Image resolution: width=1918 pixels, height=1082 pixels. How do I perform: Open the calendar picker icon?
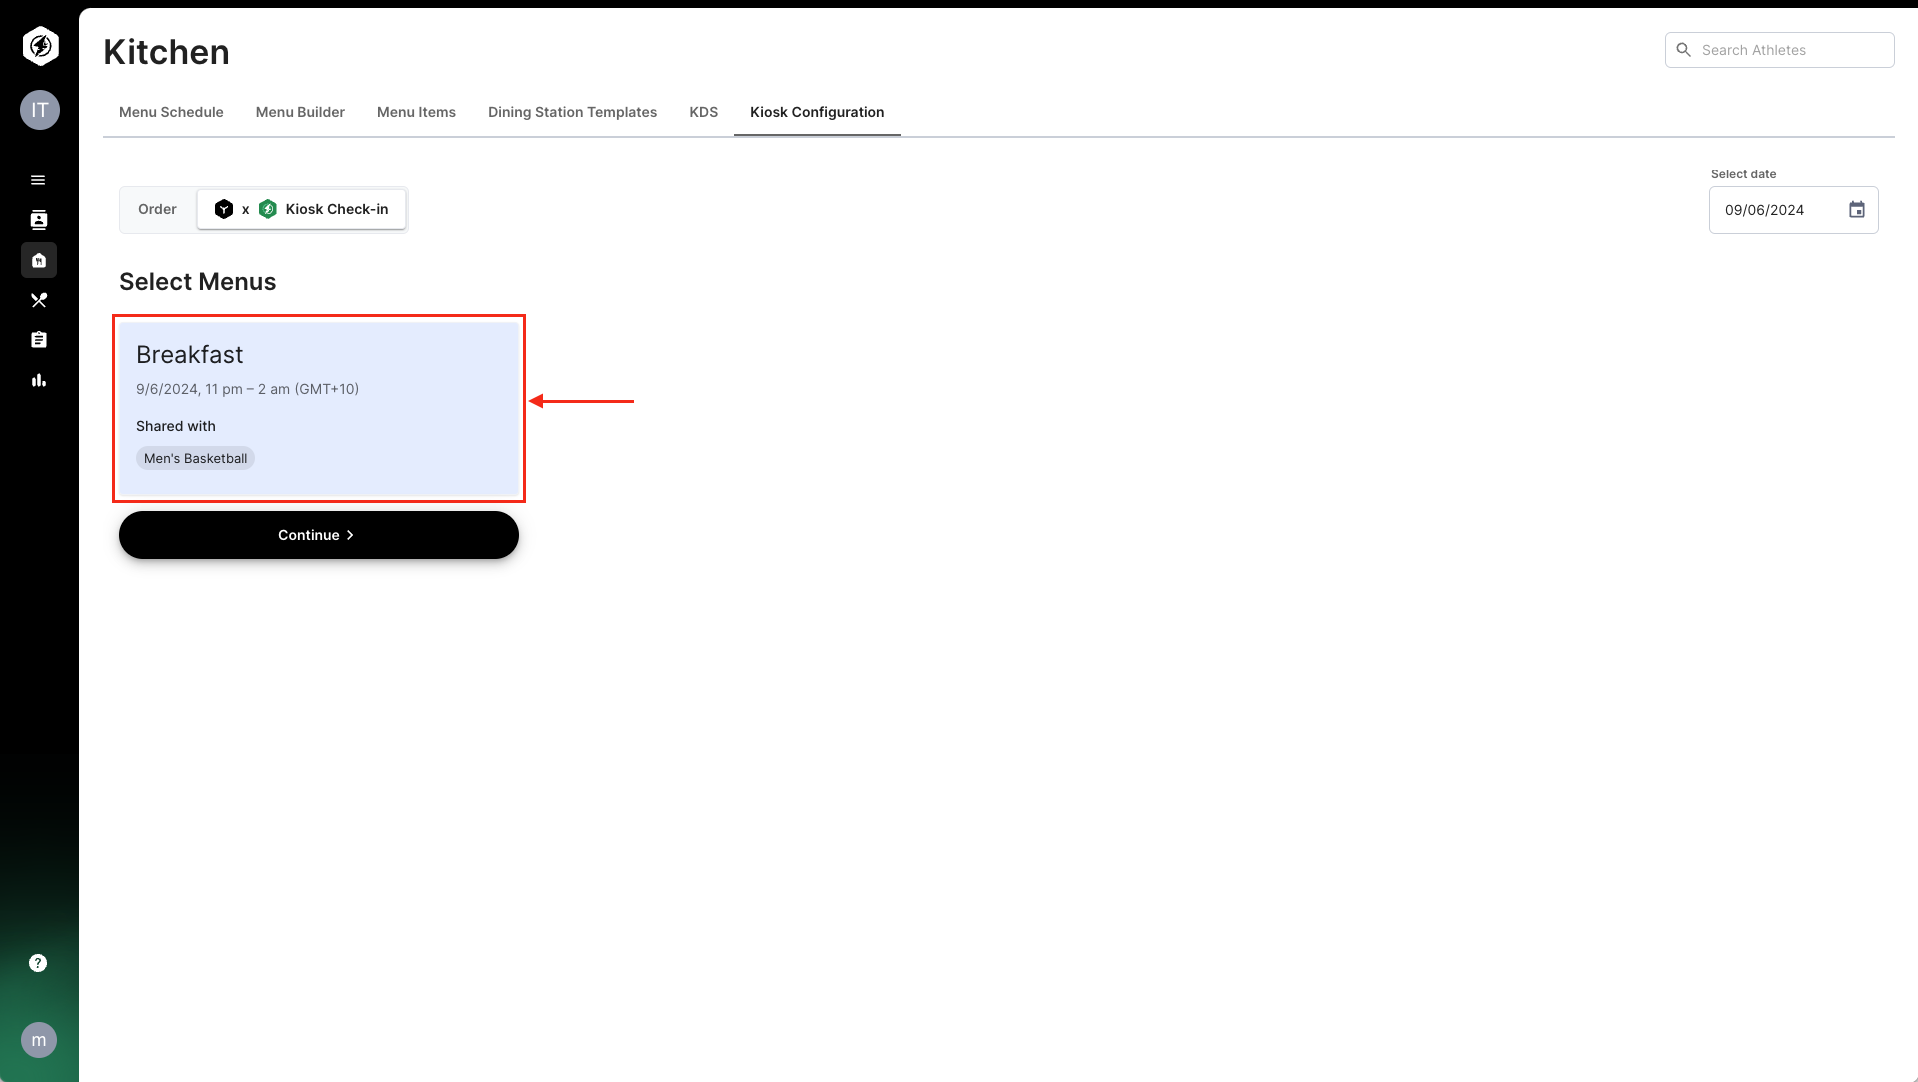pyautogui.click(x=1857, y=210)
